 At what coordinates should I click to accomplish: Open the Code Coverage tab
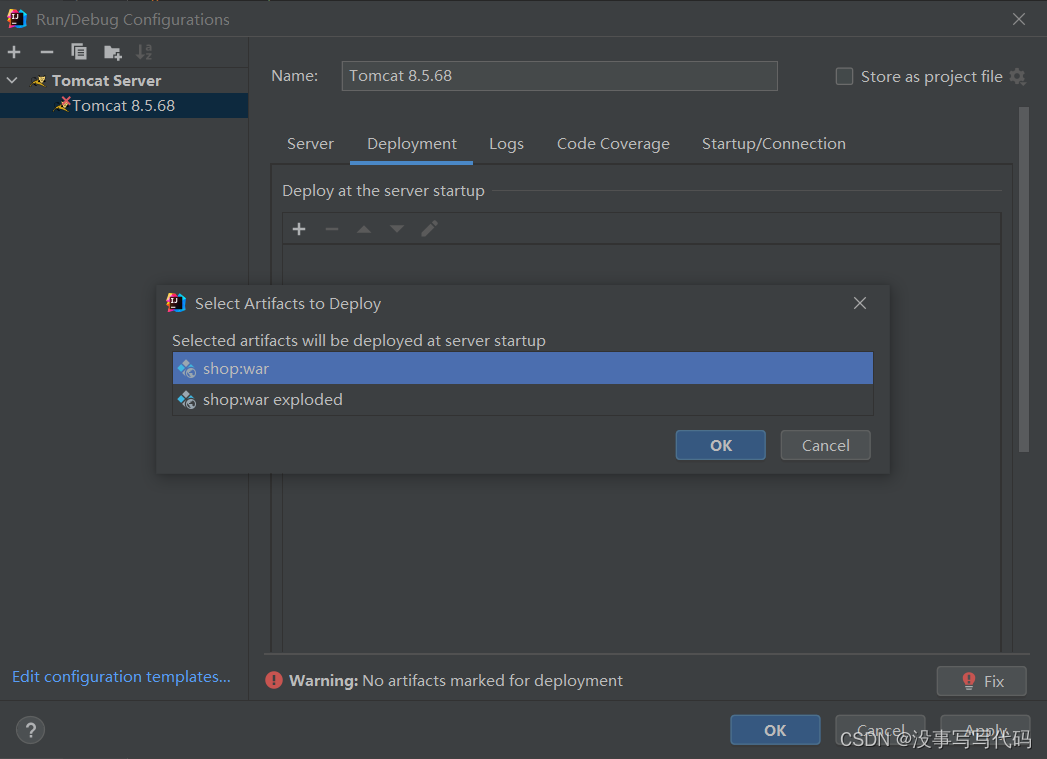613,144
